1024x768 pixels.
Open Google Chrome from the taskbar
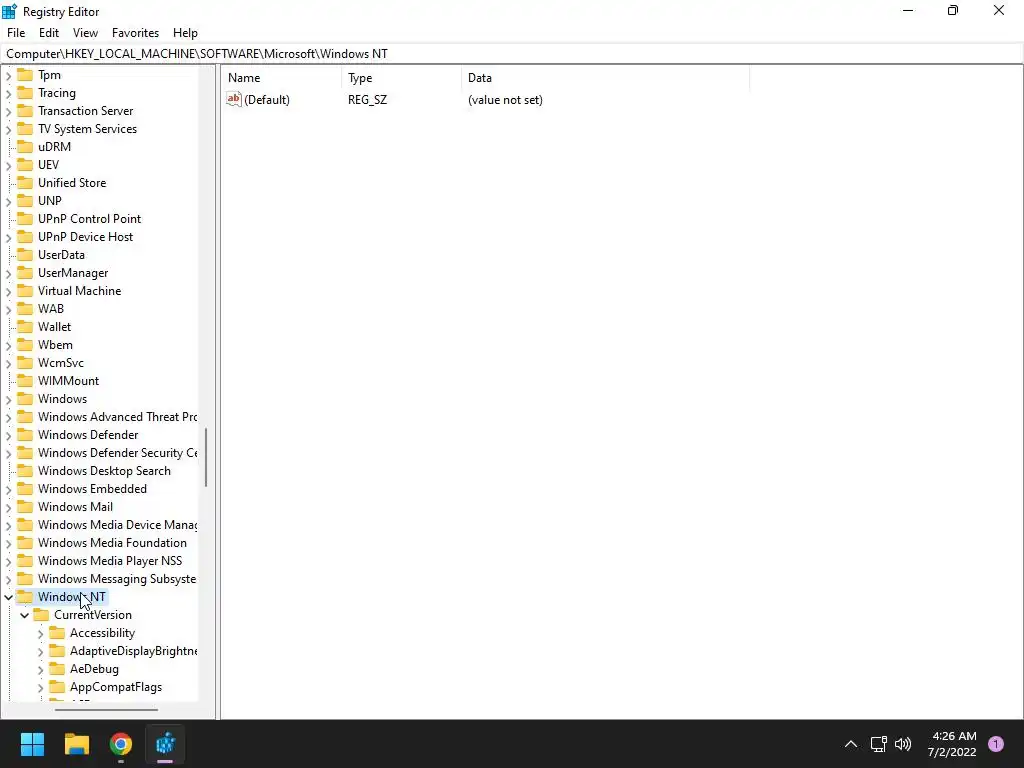pos(121,744)
